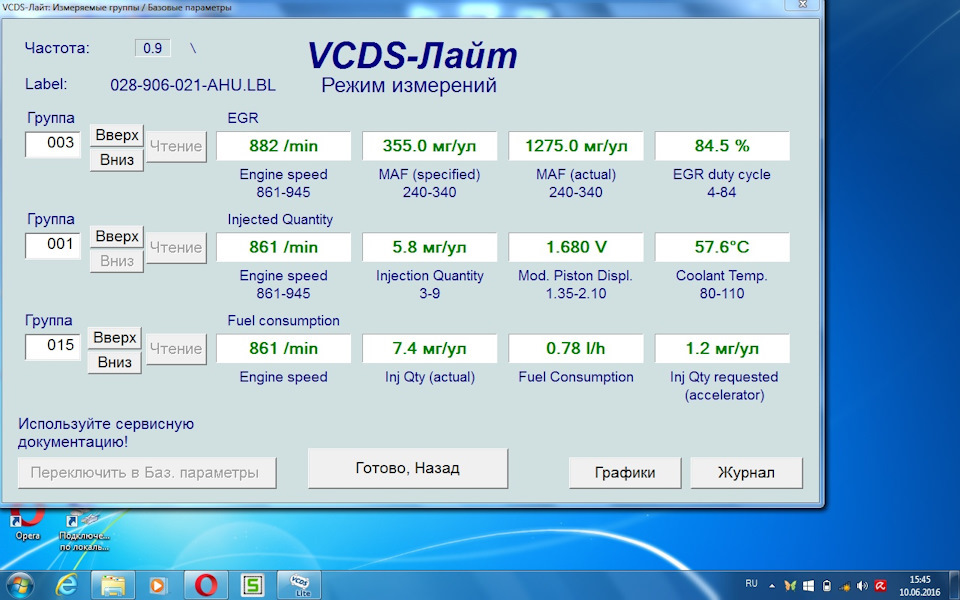Open the green S application in taskbar
Viewport: 960px width, 600px height.
252,586
